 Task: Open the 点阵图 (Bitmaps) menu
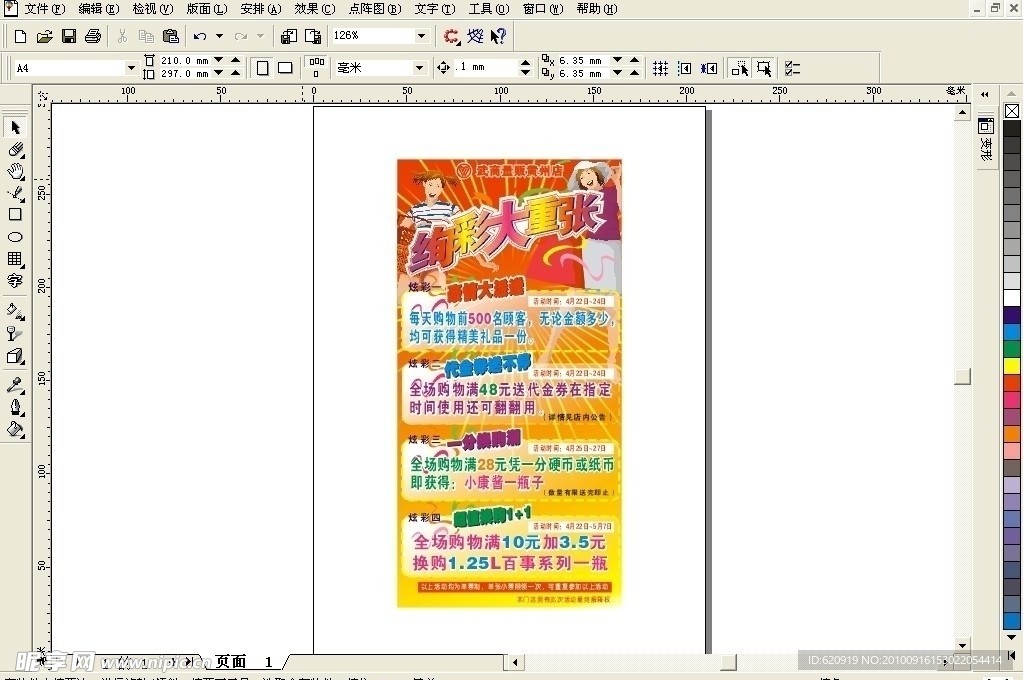point(374,9)
